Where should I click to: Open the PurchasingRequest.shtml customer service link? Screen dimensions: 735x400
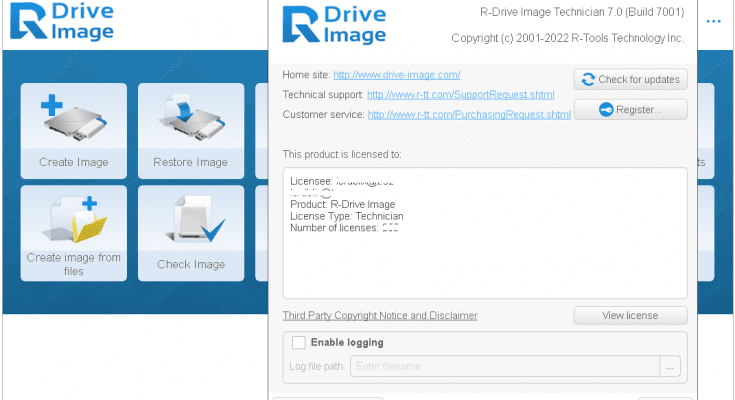point(469,114)
